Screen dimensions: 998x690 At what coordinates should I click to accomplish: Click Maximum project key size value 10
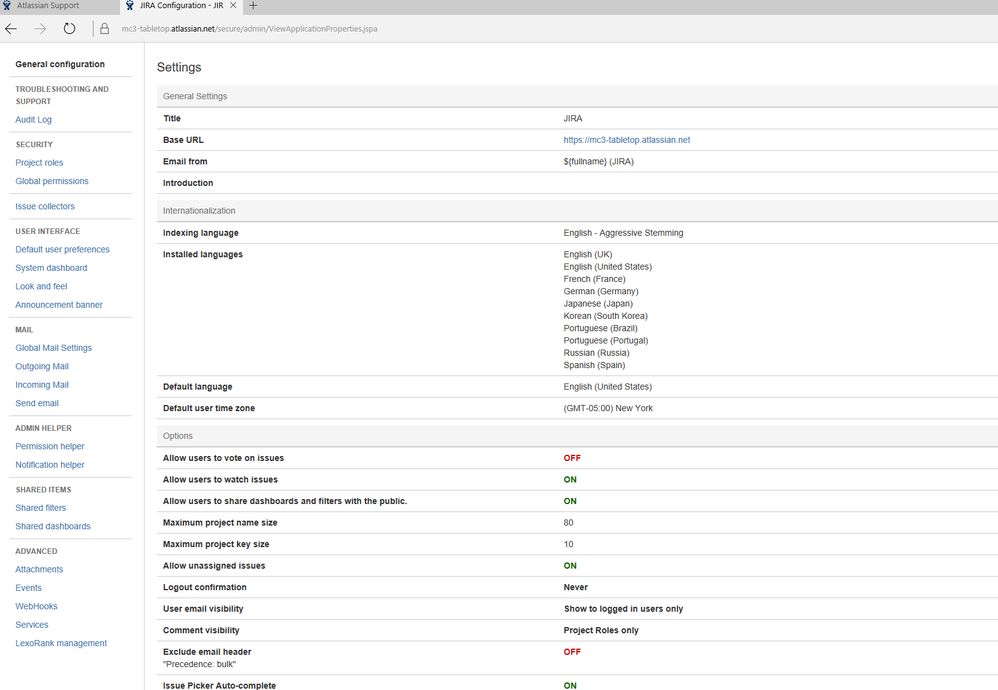(x=568, y=544)
